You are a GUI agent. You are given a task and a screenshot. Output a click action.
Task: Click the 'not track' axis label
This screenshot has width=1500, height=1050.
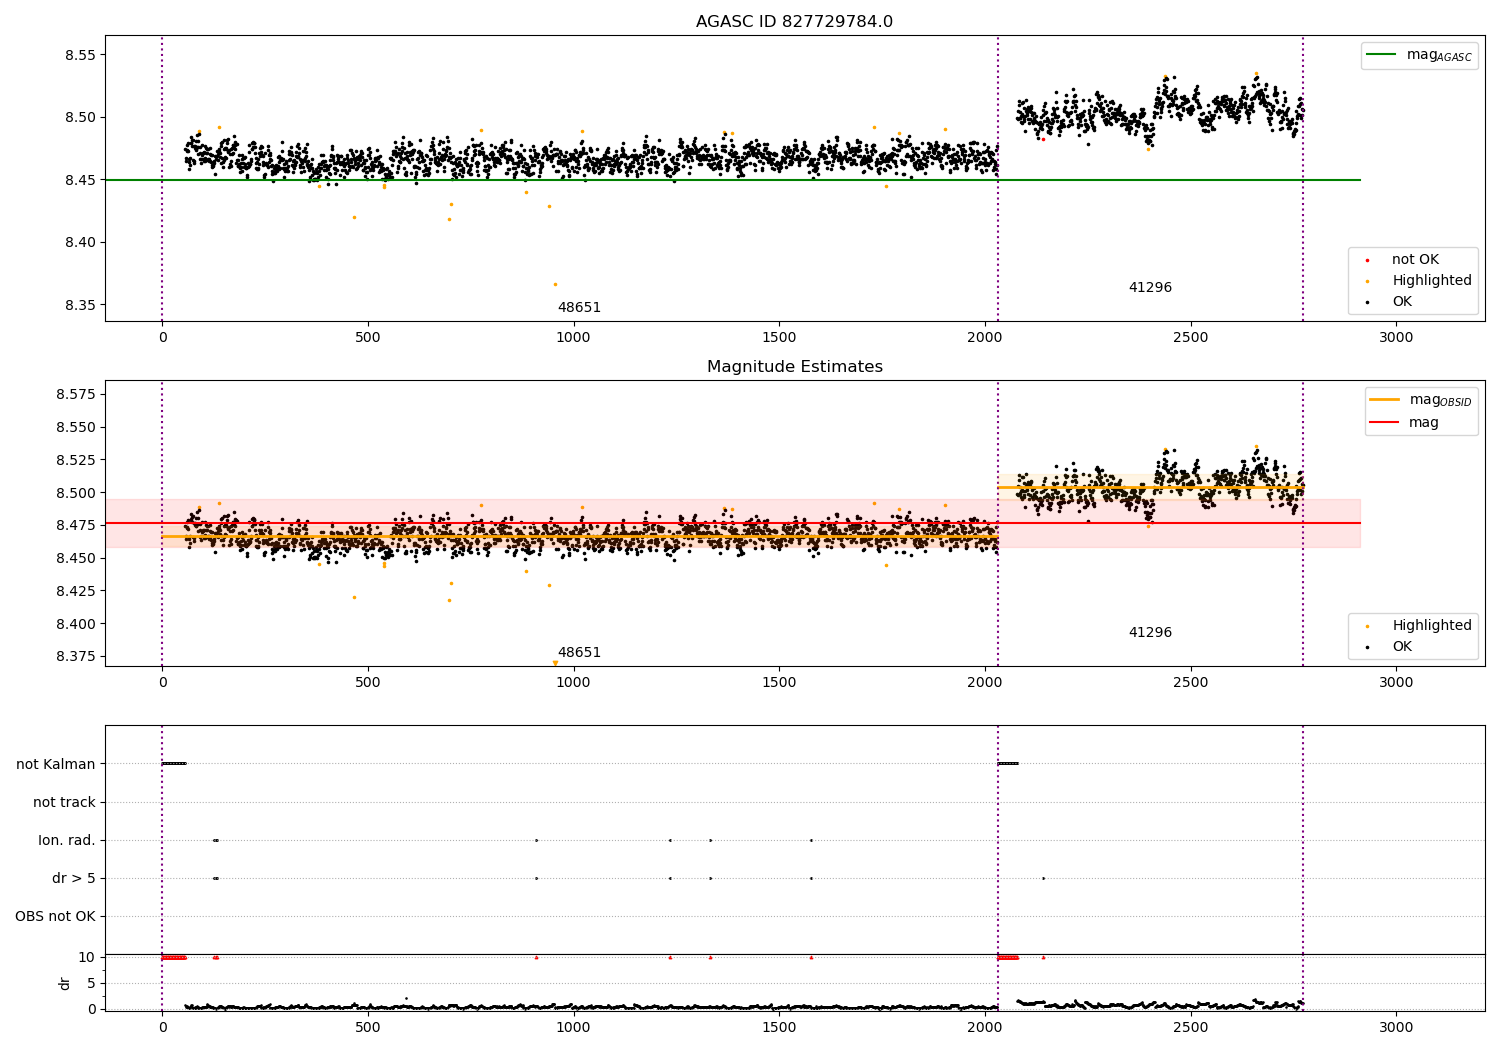coord(64,802)
